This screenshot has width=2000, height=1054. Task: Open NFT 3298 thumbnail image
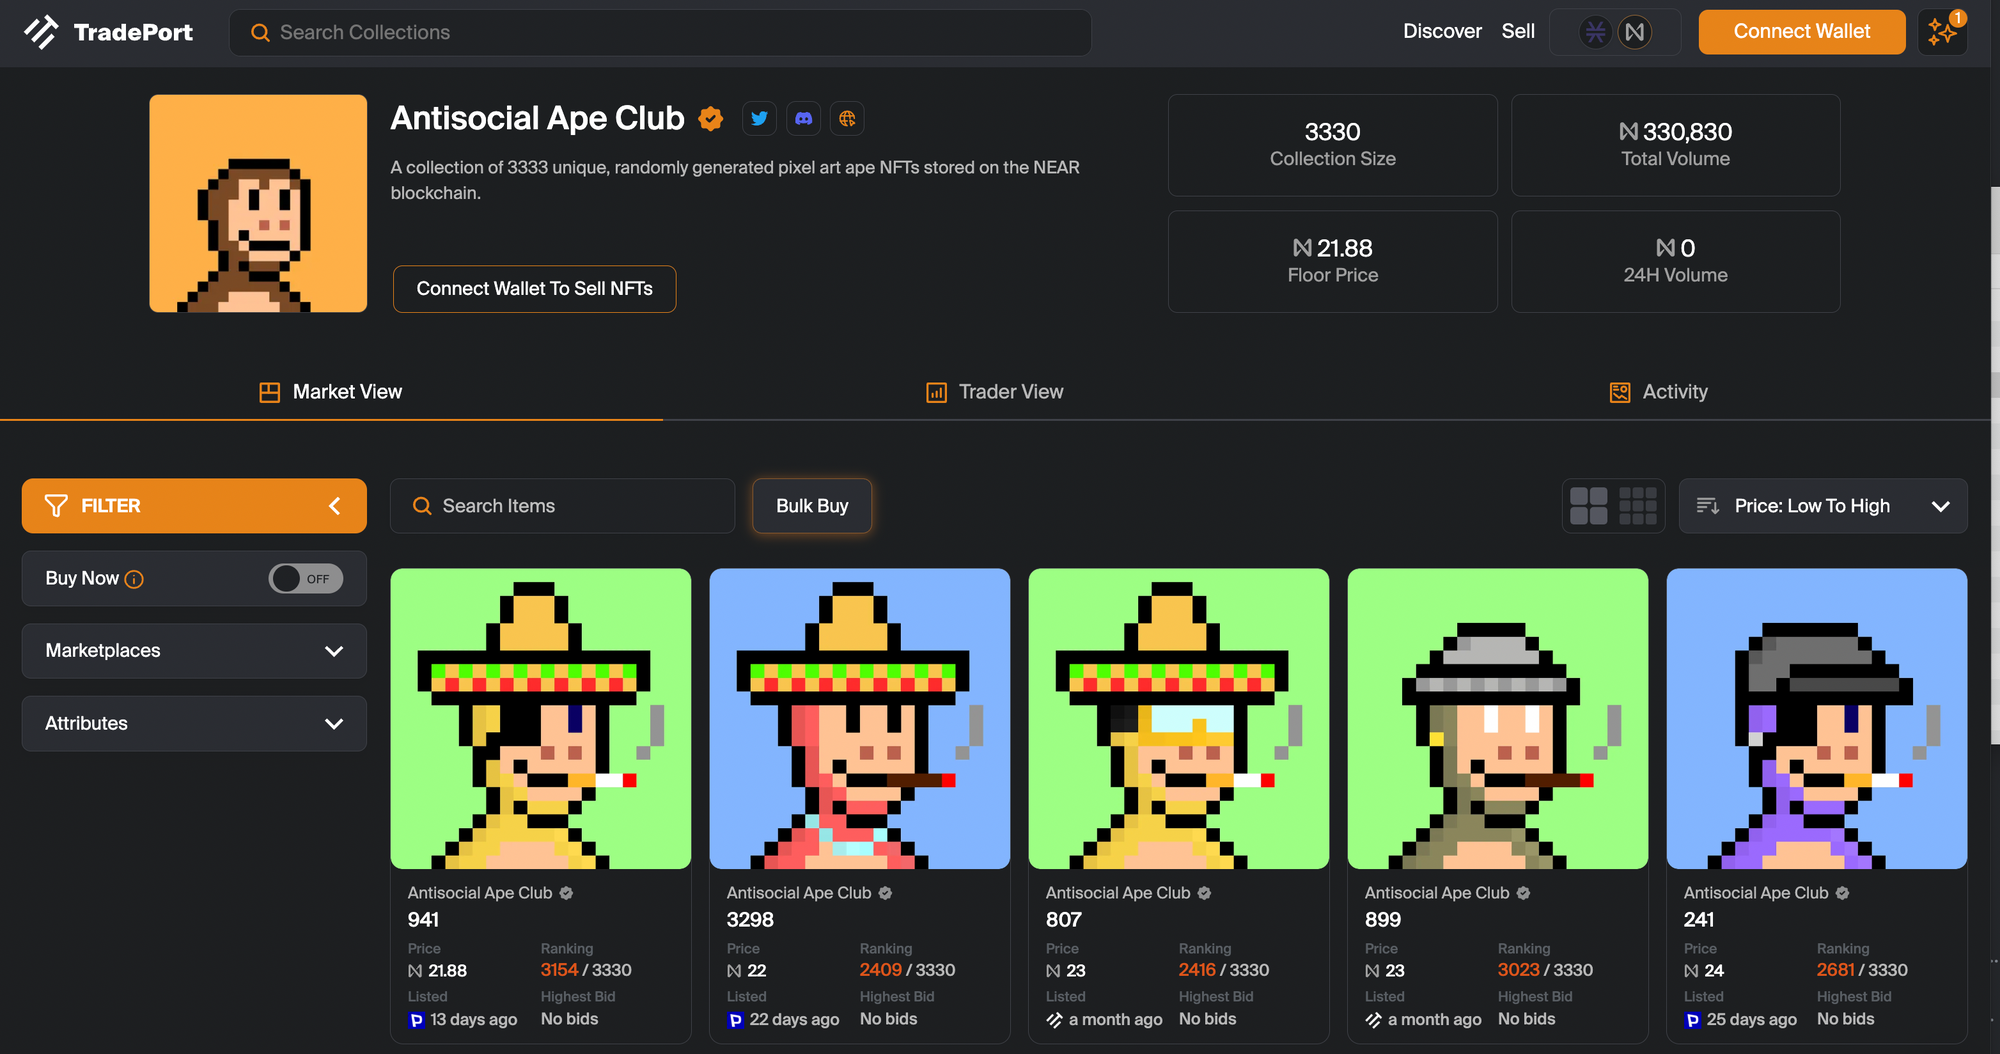pyautogui.click(x=860, y=719)
